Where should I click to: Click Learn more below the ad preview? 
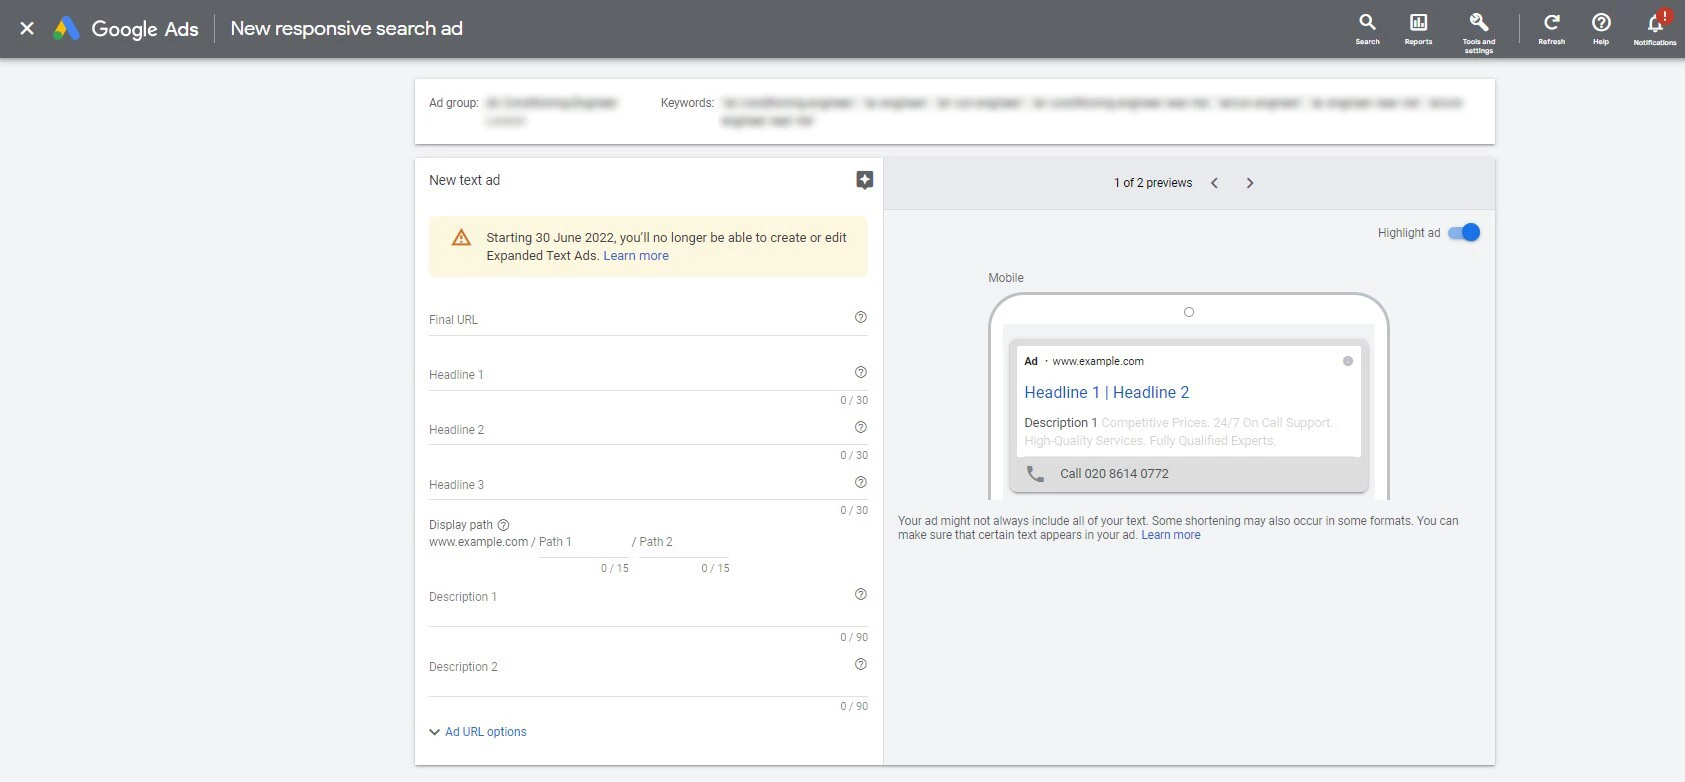tap(1170, 535)
